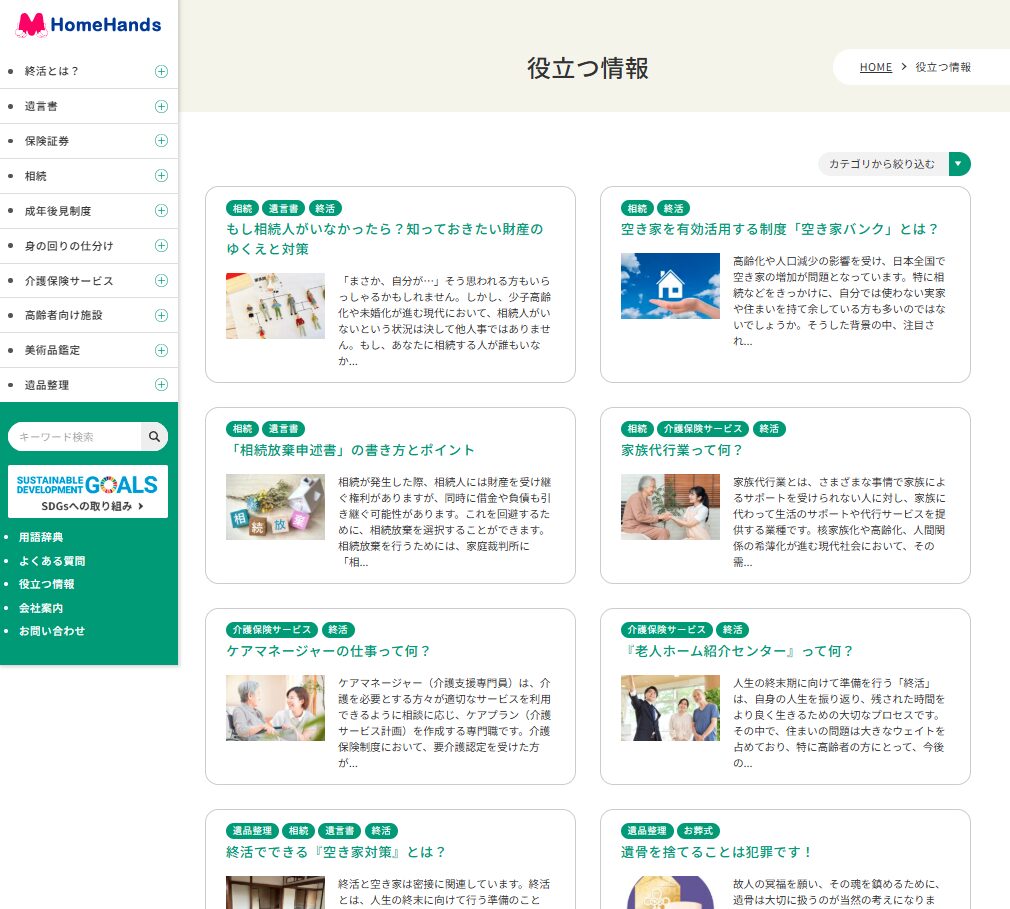Open the カテゴリから絞り込む dropdown

point(894,164)
